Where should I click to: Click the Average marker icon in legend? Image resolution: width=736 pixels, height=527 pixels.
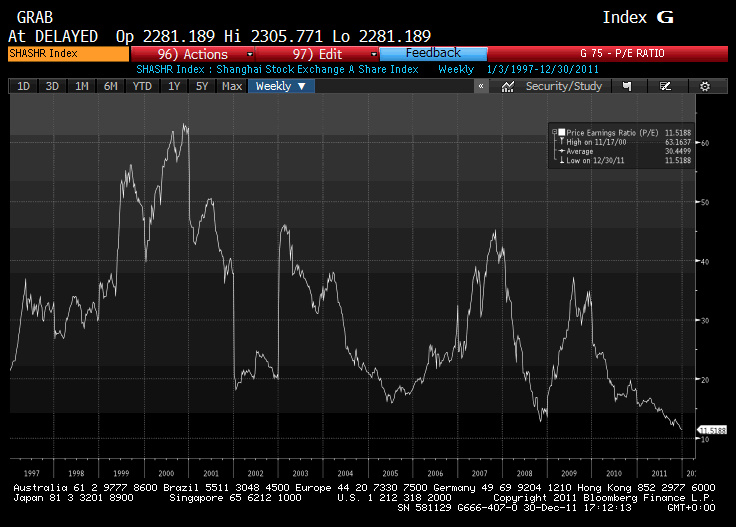tap(561, 151)
